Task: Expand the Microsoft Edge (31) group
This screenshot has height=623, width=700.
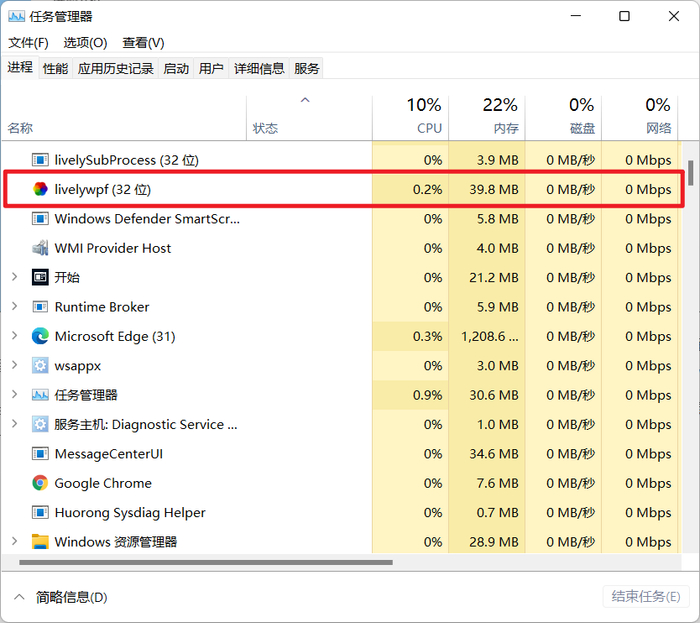Action: [x=14, y=336]
